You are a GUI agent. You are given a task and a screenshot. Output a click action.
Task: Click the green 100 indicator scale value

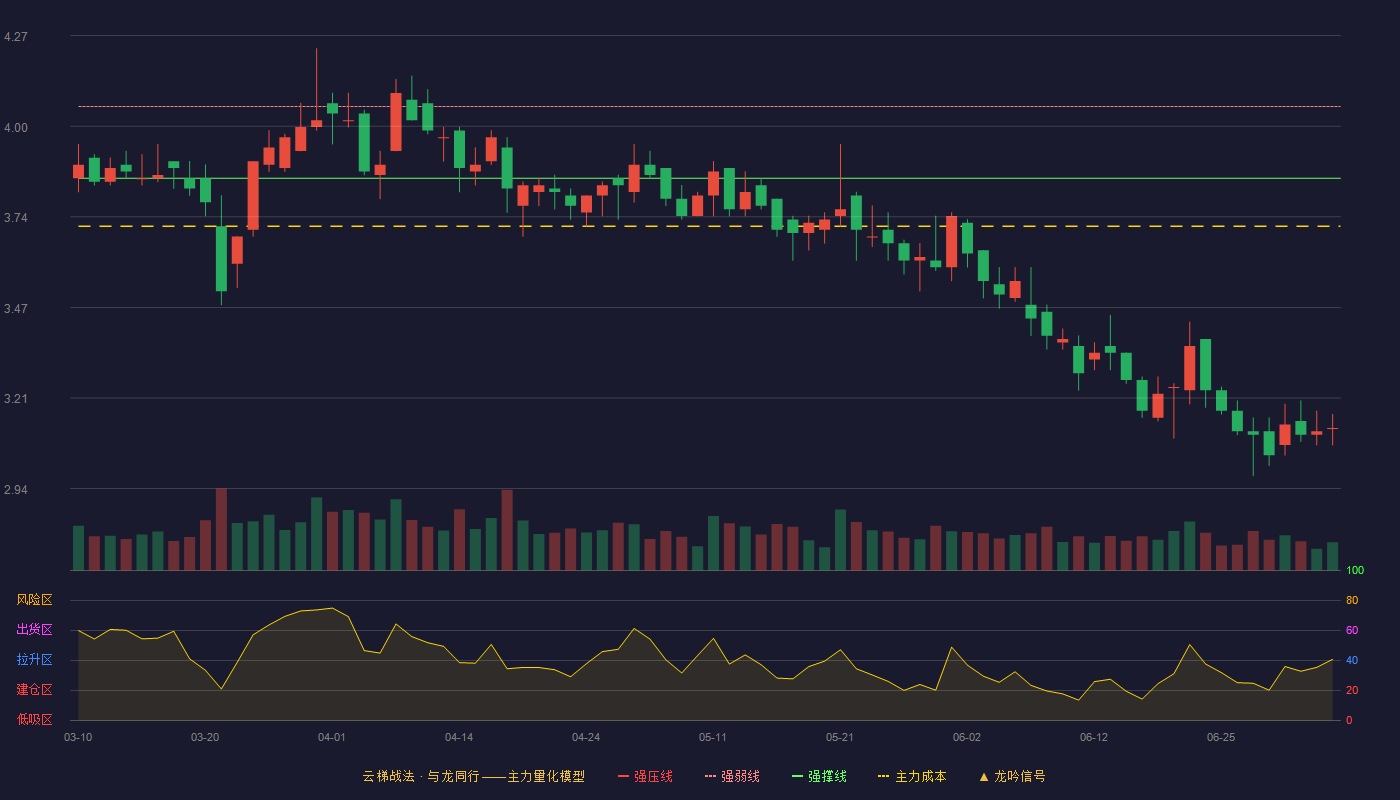(x=1355, y=571)
